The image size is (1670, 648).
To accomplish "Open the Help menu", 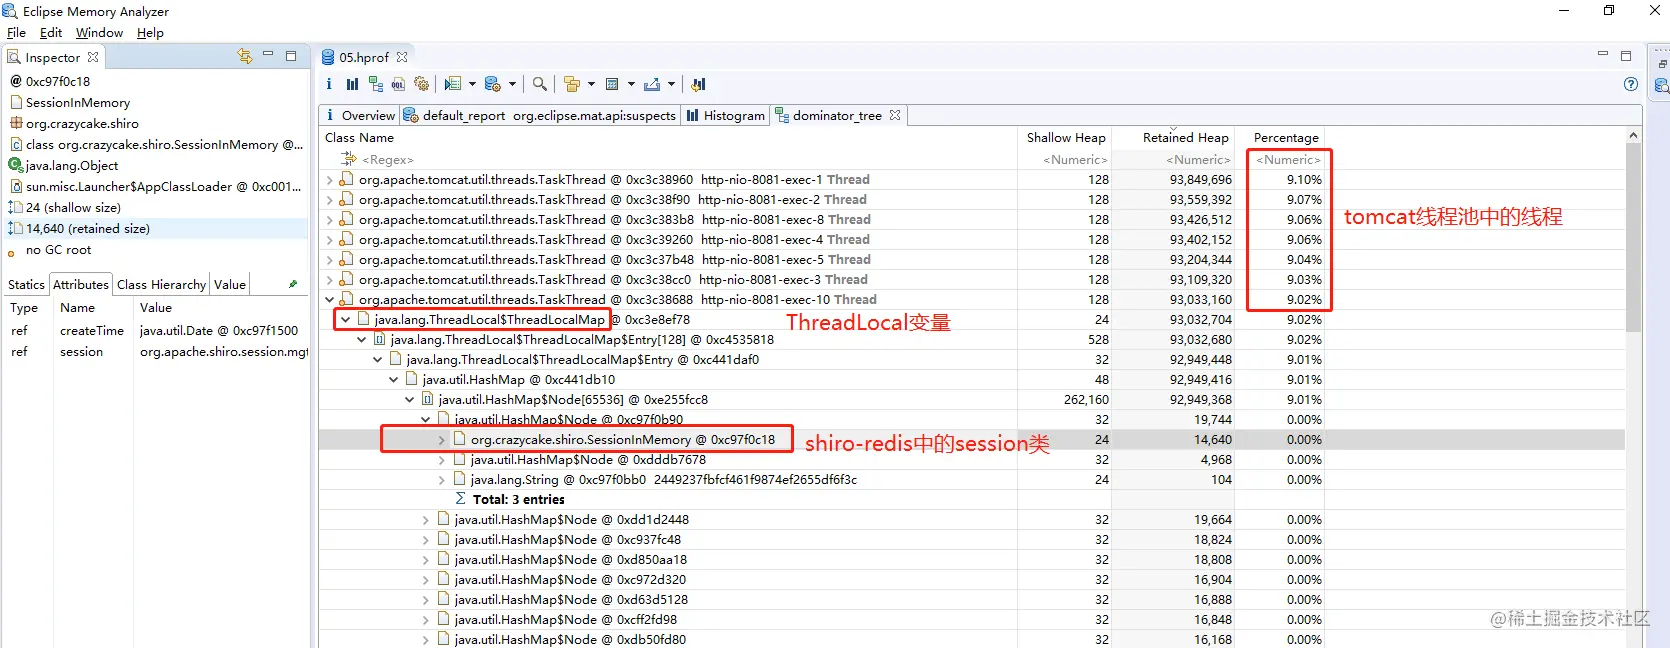I will tap(150, 32).
